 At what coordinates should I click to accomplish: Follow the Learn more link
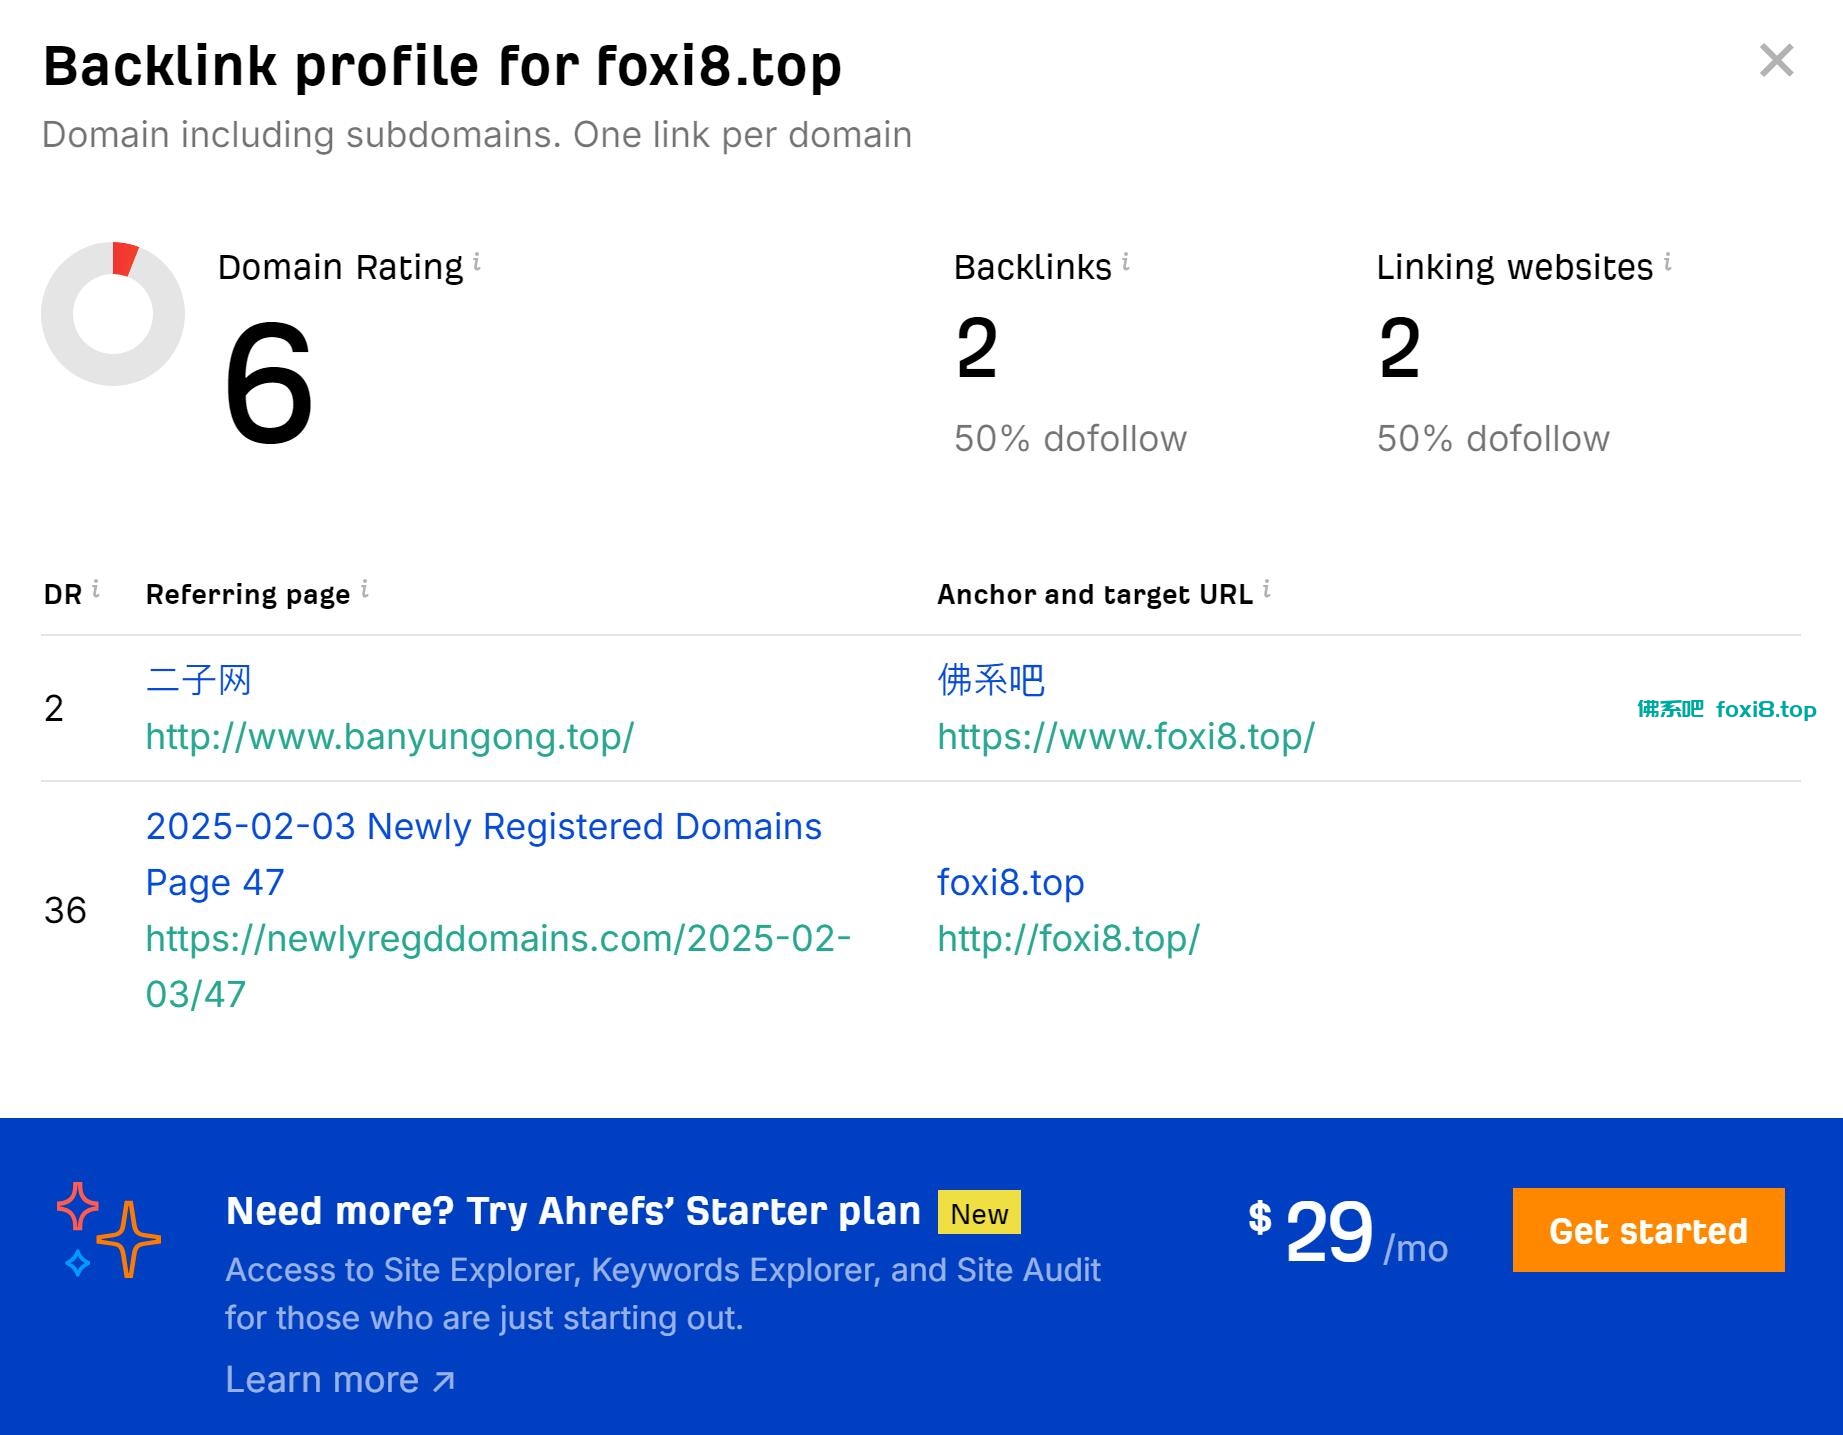click(x=340, y=1380)
